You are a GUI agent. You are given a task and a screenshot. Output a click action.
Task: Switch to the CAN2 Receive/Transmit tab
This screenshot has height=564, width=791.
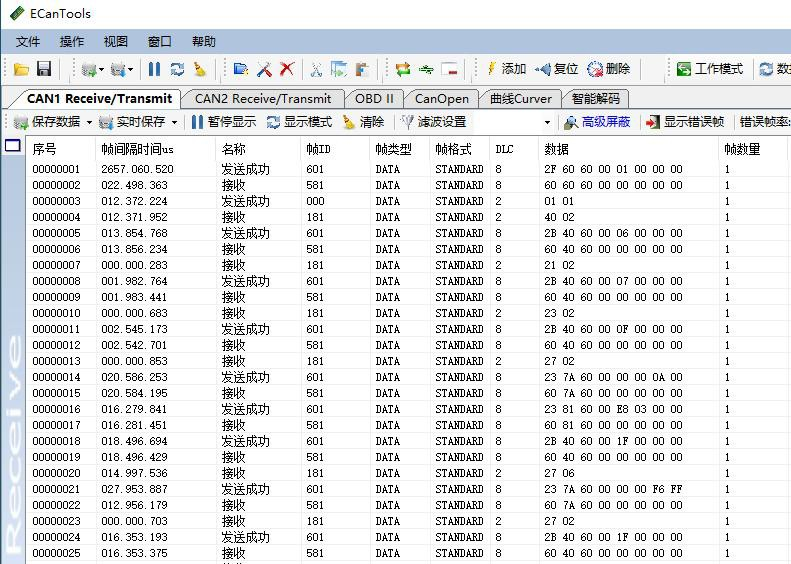(x=262, y=99)
